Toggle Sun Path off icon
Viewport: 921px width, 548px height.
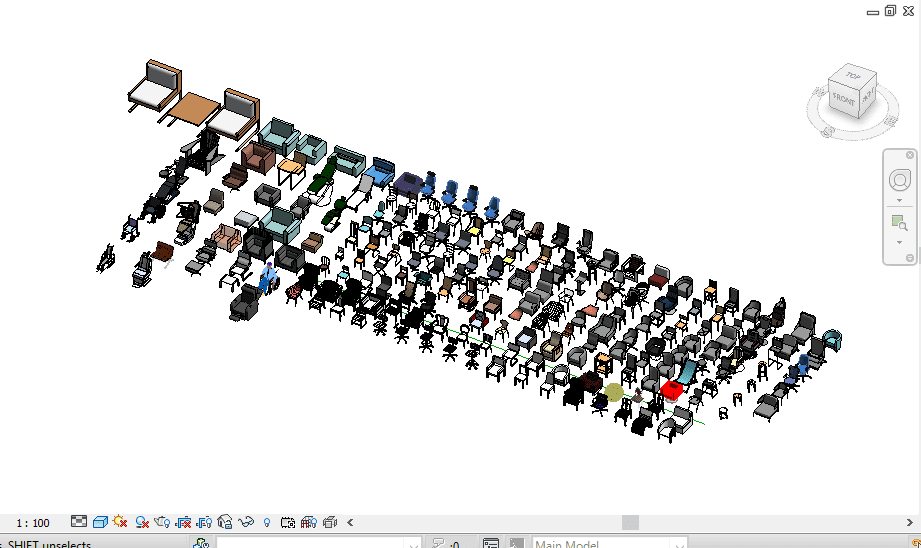coord(121,522)
